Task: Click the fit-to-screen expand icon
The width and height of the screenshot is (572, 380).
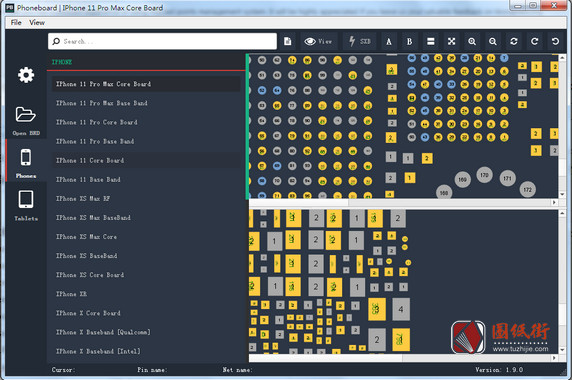Action: [x=451, y=42]
